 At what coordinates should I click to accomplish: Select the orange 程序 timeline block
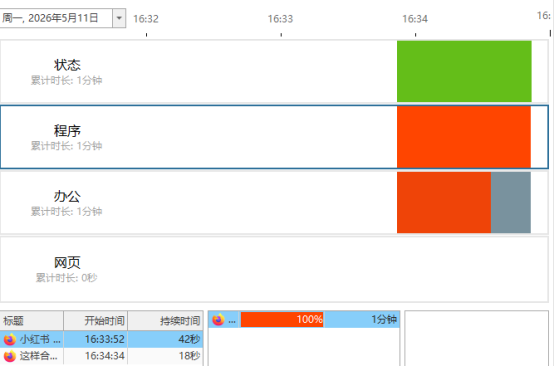(464, 137)
